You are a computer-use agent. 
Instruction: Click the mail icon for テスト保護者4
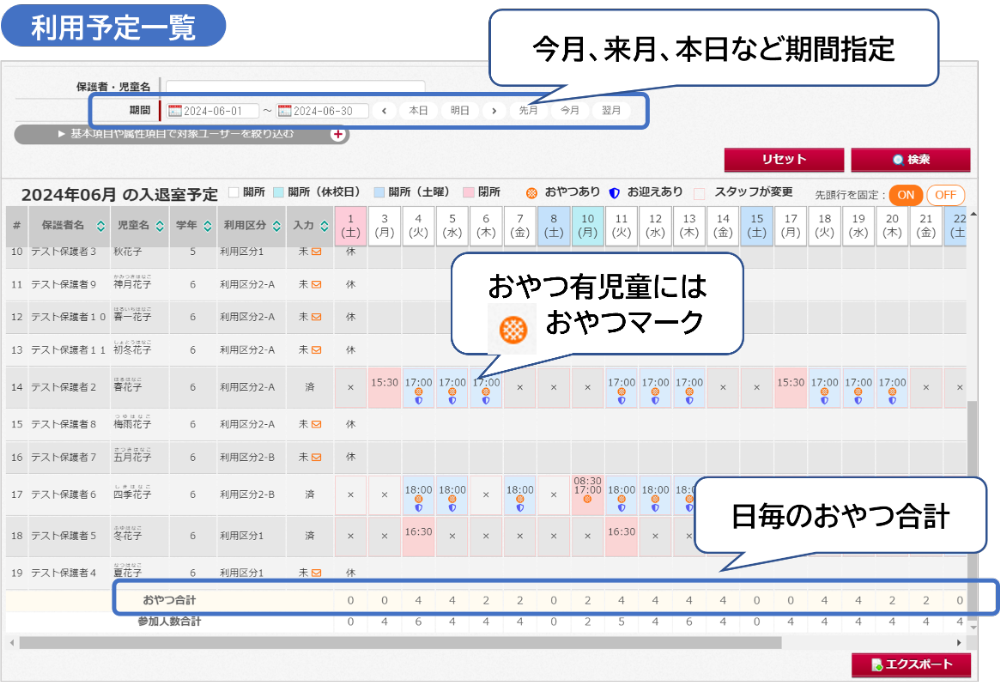point(316,573)
